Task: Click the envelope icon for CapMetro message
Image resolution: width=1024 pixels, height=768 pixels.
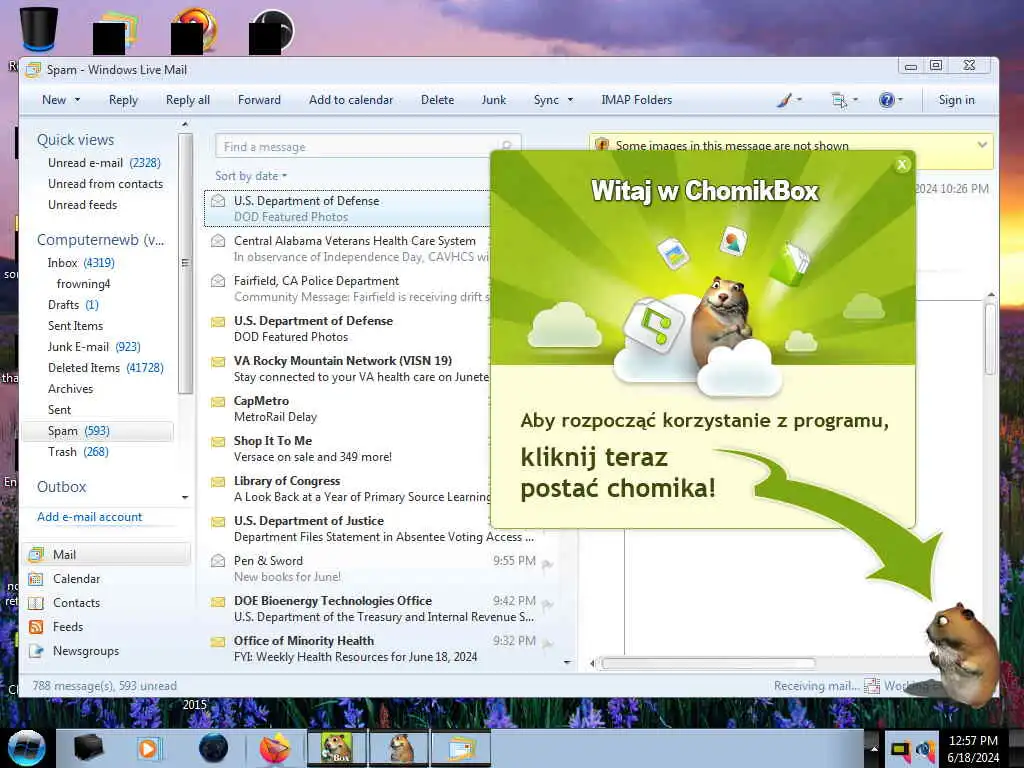Action: [x=218, y=402]
